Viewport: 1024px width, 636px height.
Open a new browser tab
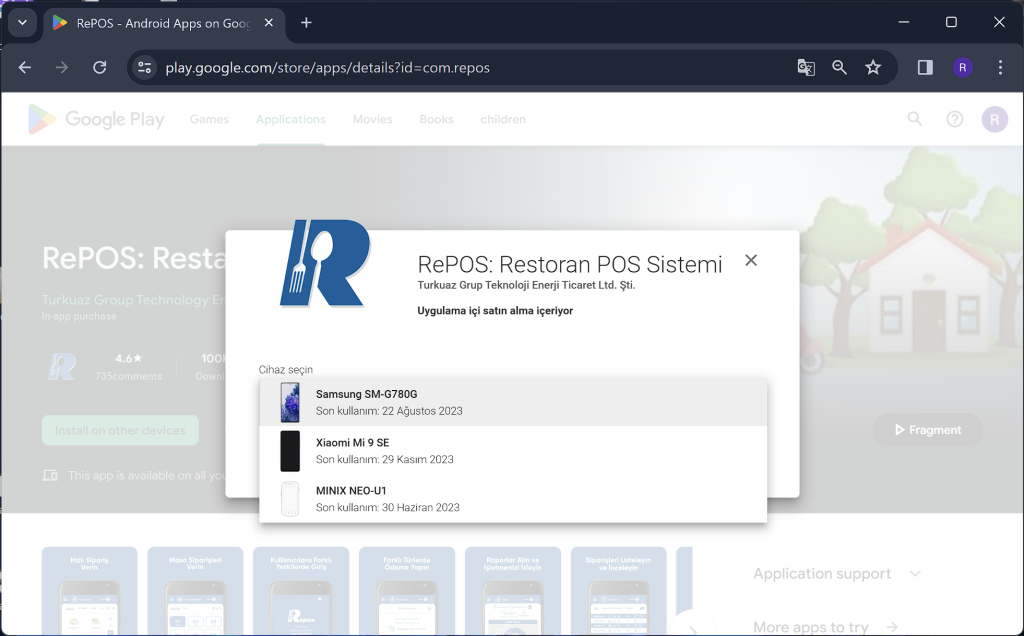point(306,23)
